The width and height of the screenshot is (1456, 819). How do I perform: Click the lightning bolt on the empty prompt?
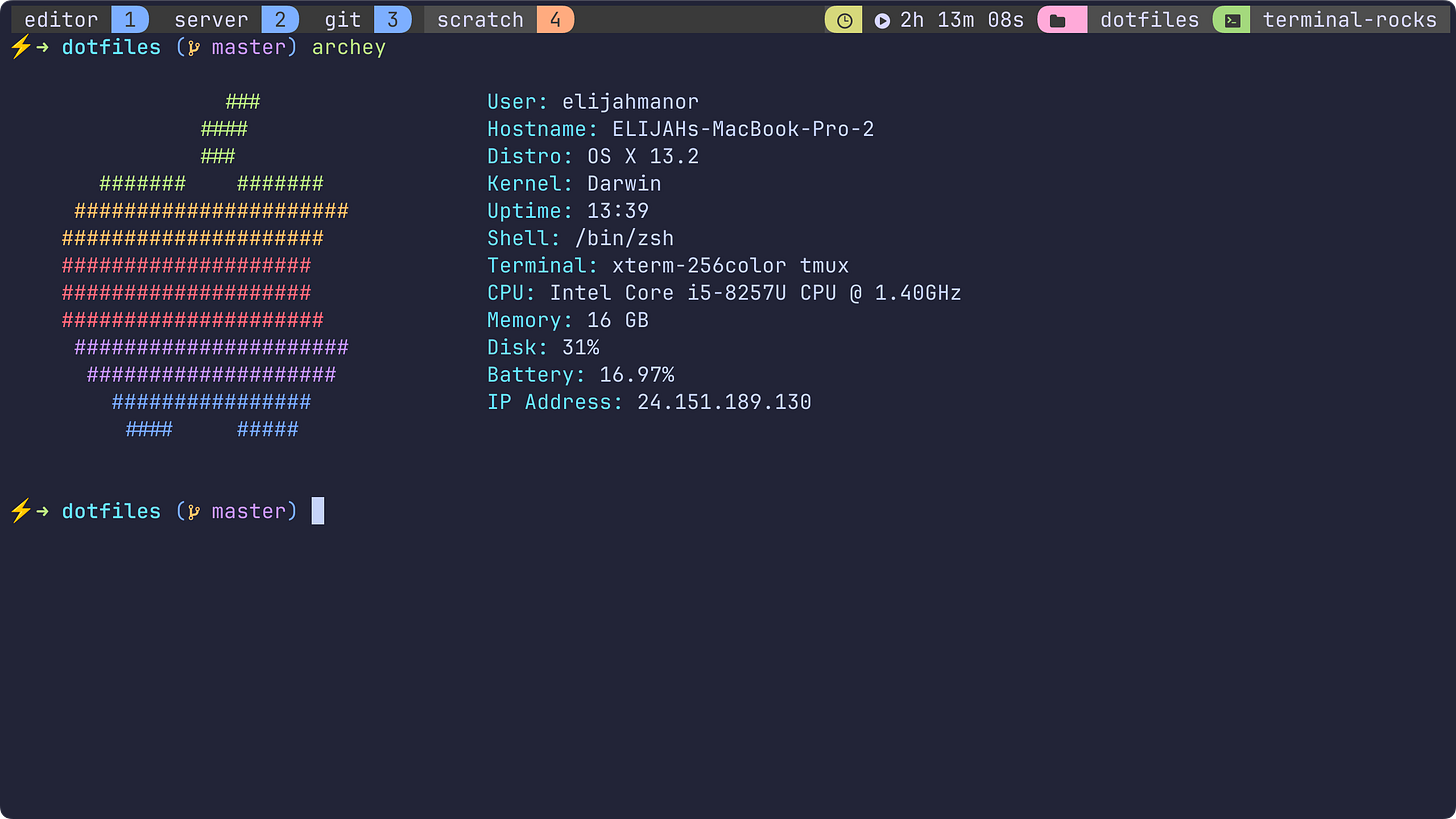[x=20, y=510]
